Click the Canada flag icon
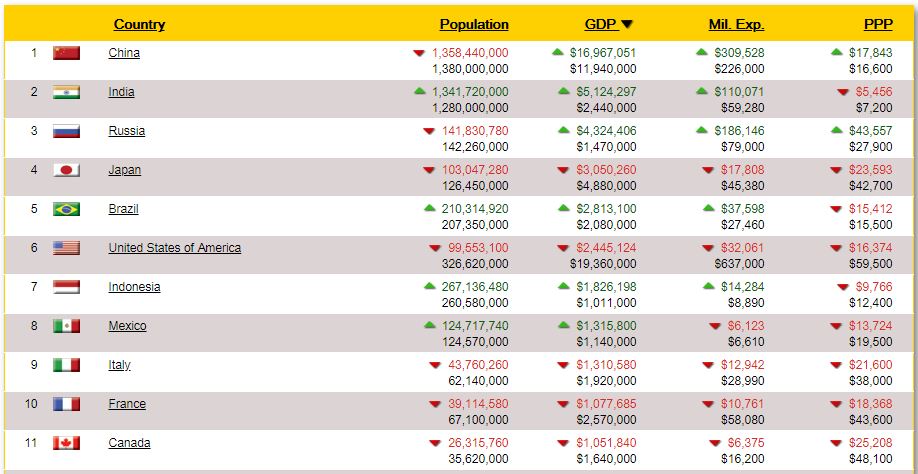The image size is (918, 474). (x=66, y=443)
